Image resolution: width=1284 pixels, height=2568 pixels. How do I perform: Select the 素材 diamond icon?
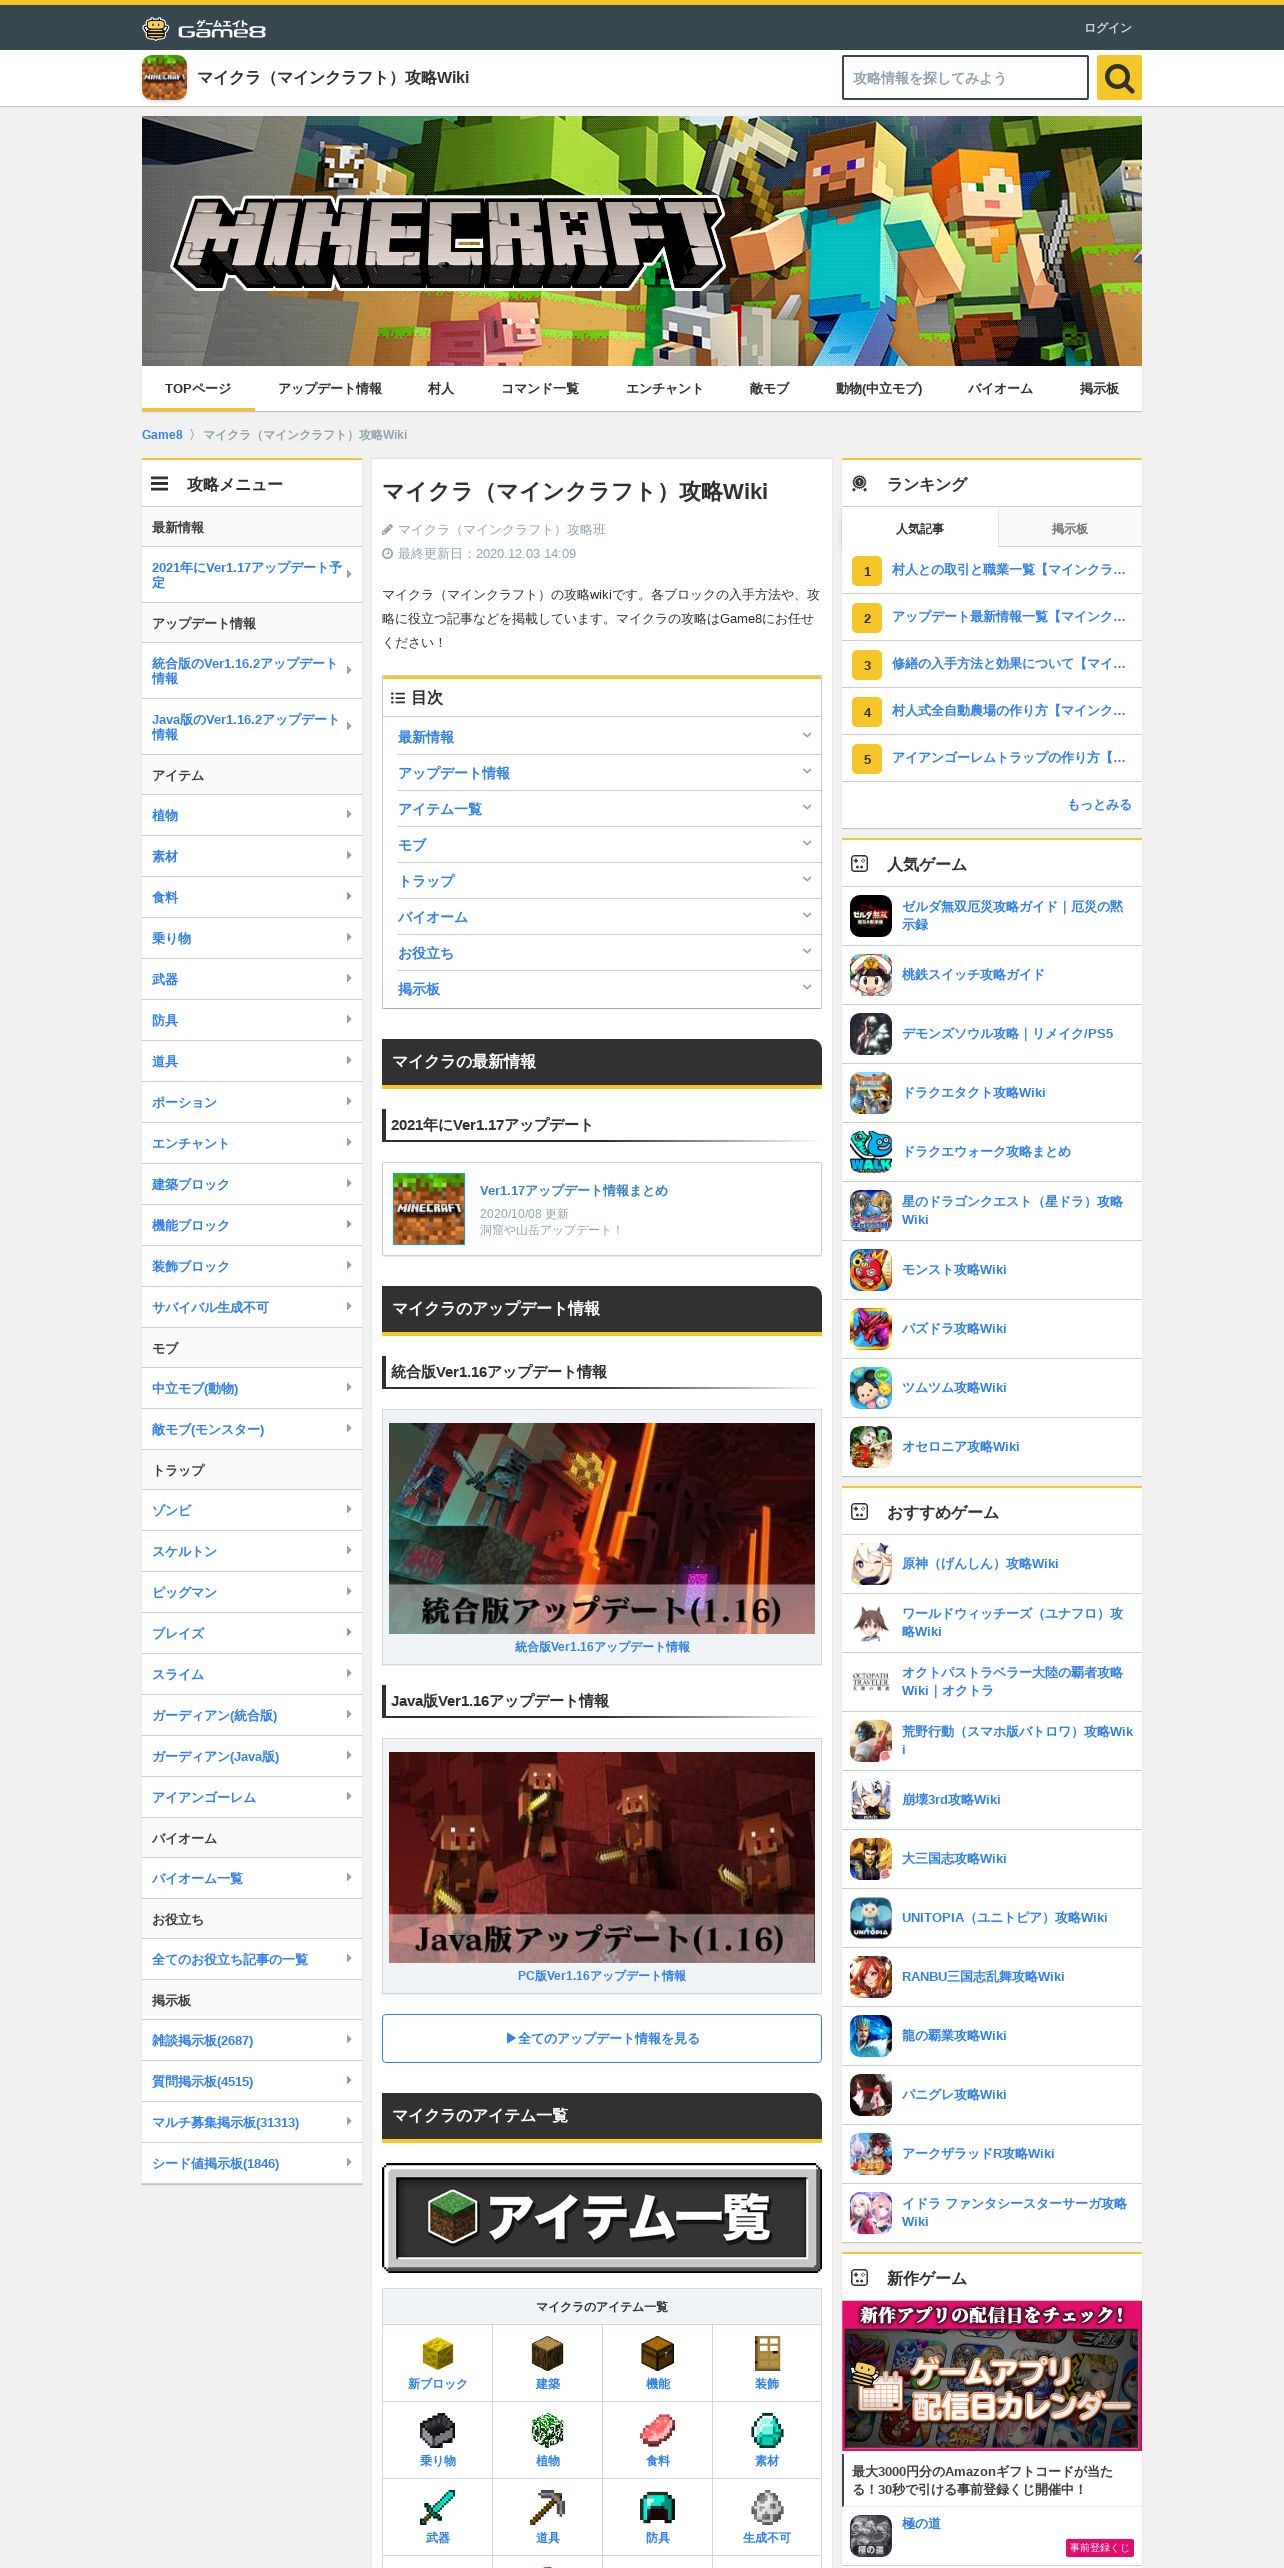(x=767, y=2431)
